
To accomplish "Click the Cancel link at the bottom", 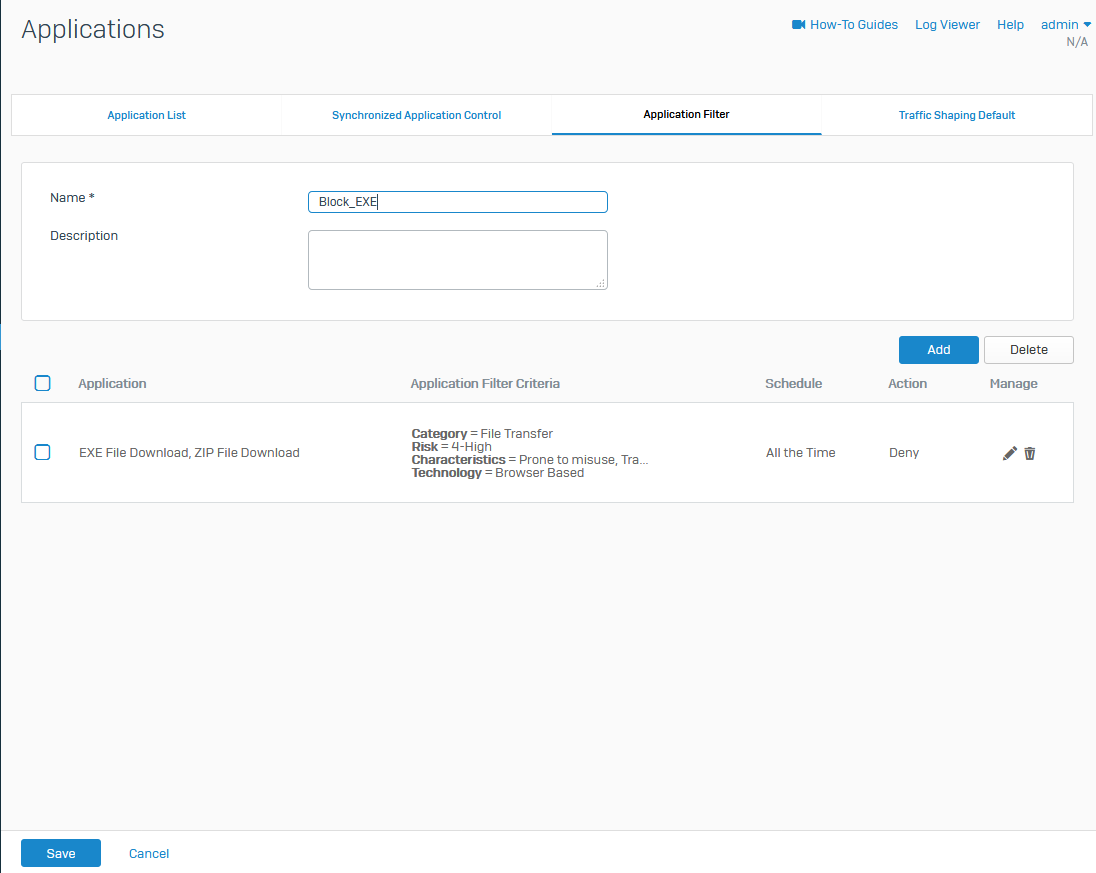I will (x=149, y=853).
